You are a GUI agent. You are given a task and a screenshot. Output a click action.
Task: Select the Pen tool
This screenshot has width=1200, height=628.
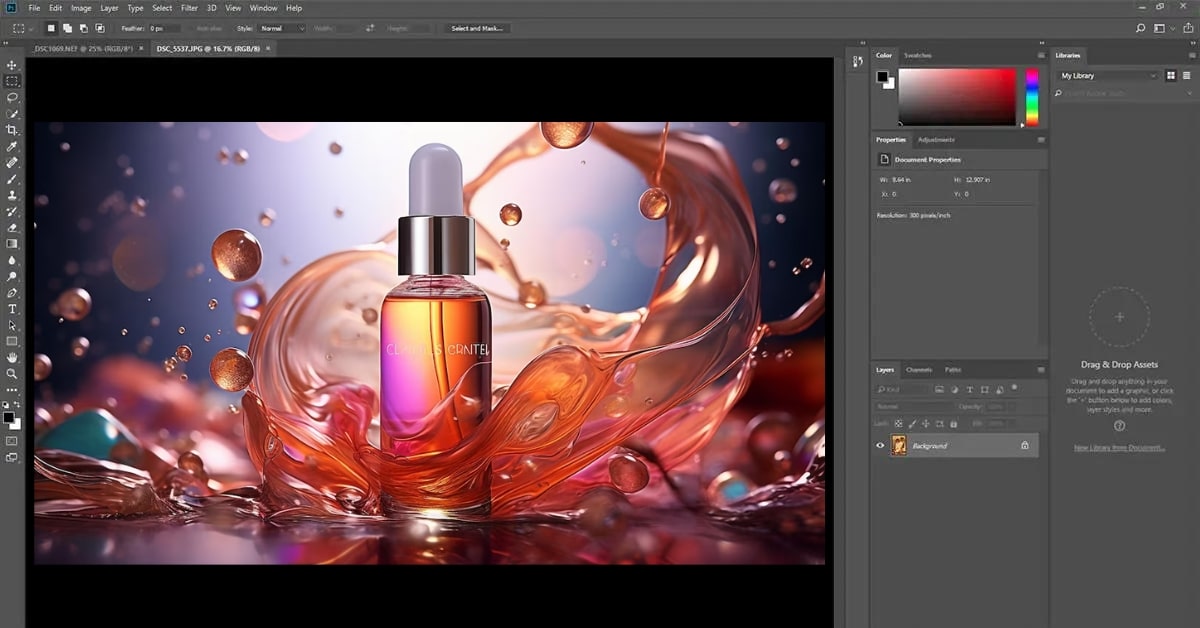pyautogui.click(x=12, y=292)
